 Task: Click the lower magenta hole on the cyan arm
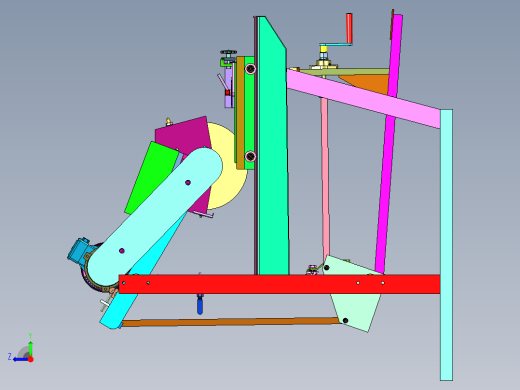(122, 250)
